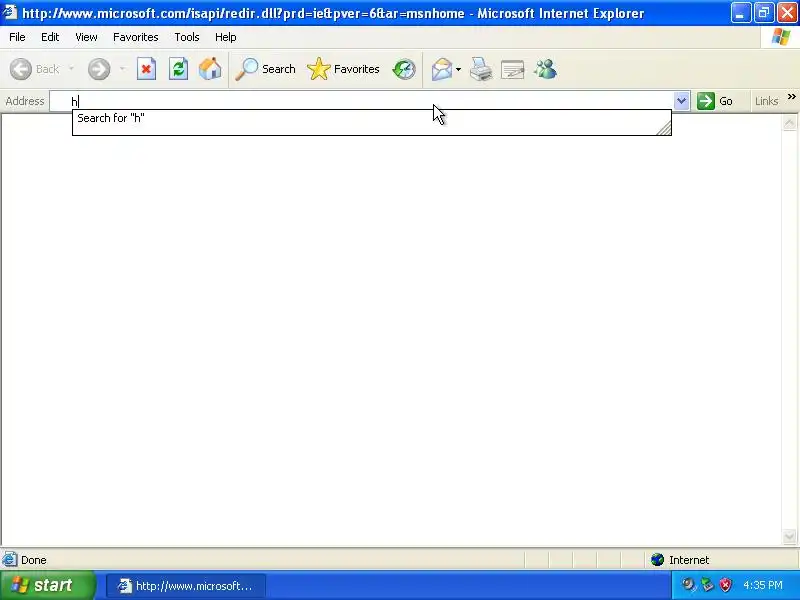The image size is (800, 600).
Task: Open the Favorites pane star button
Action: click(343, 69)
